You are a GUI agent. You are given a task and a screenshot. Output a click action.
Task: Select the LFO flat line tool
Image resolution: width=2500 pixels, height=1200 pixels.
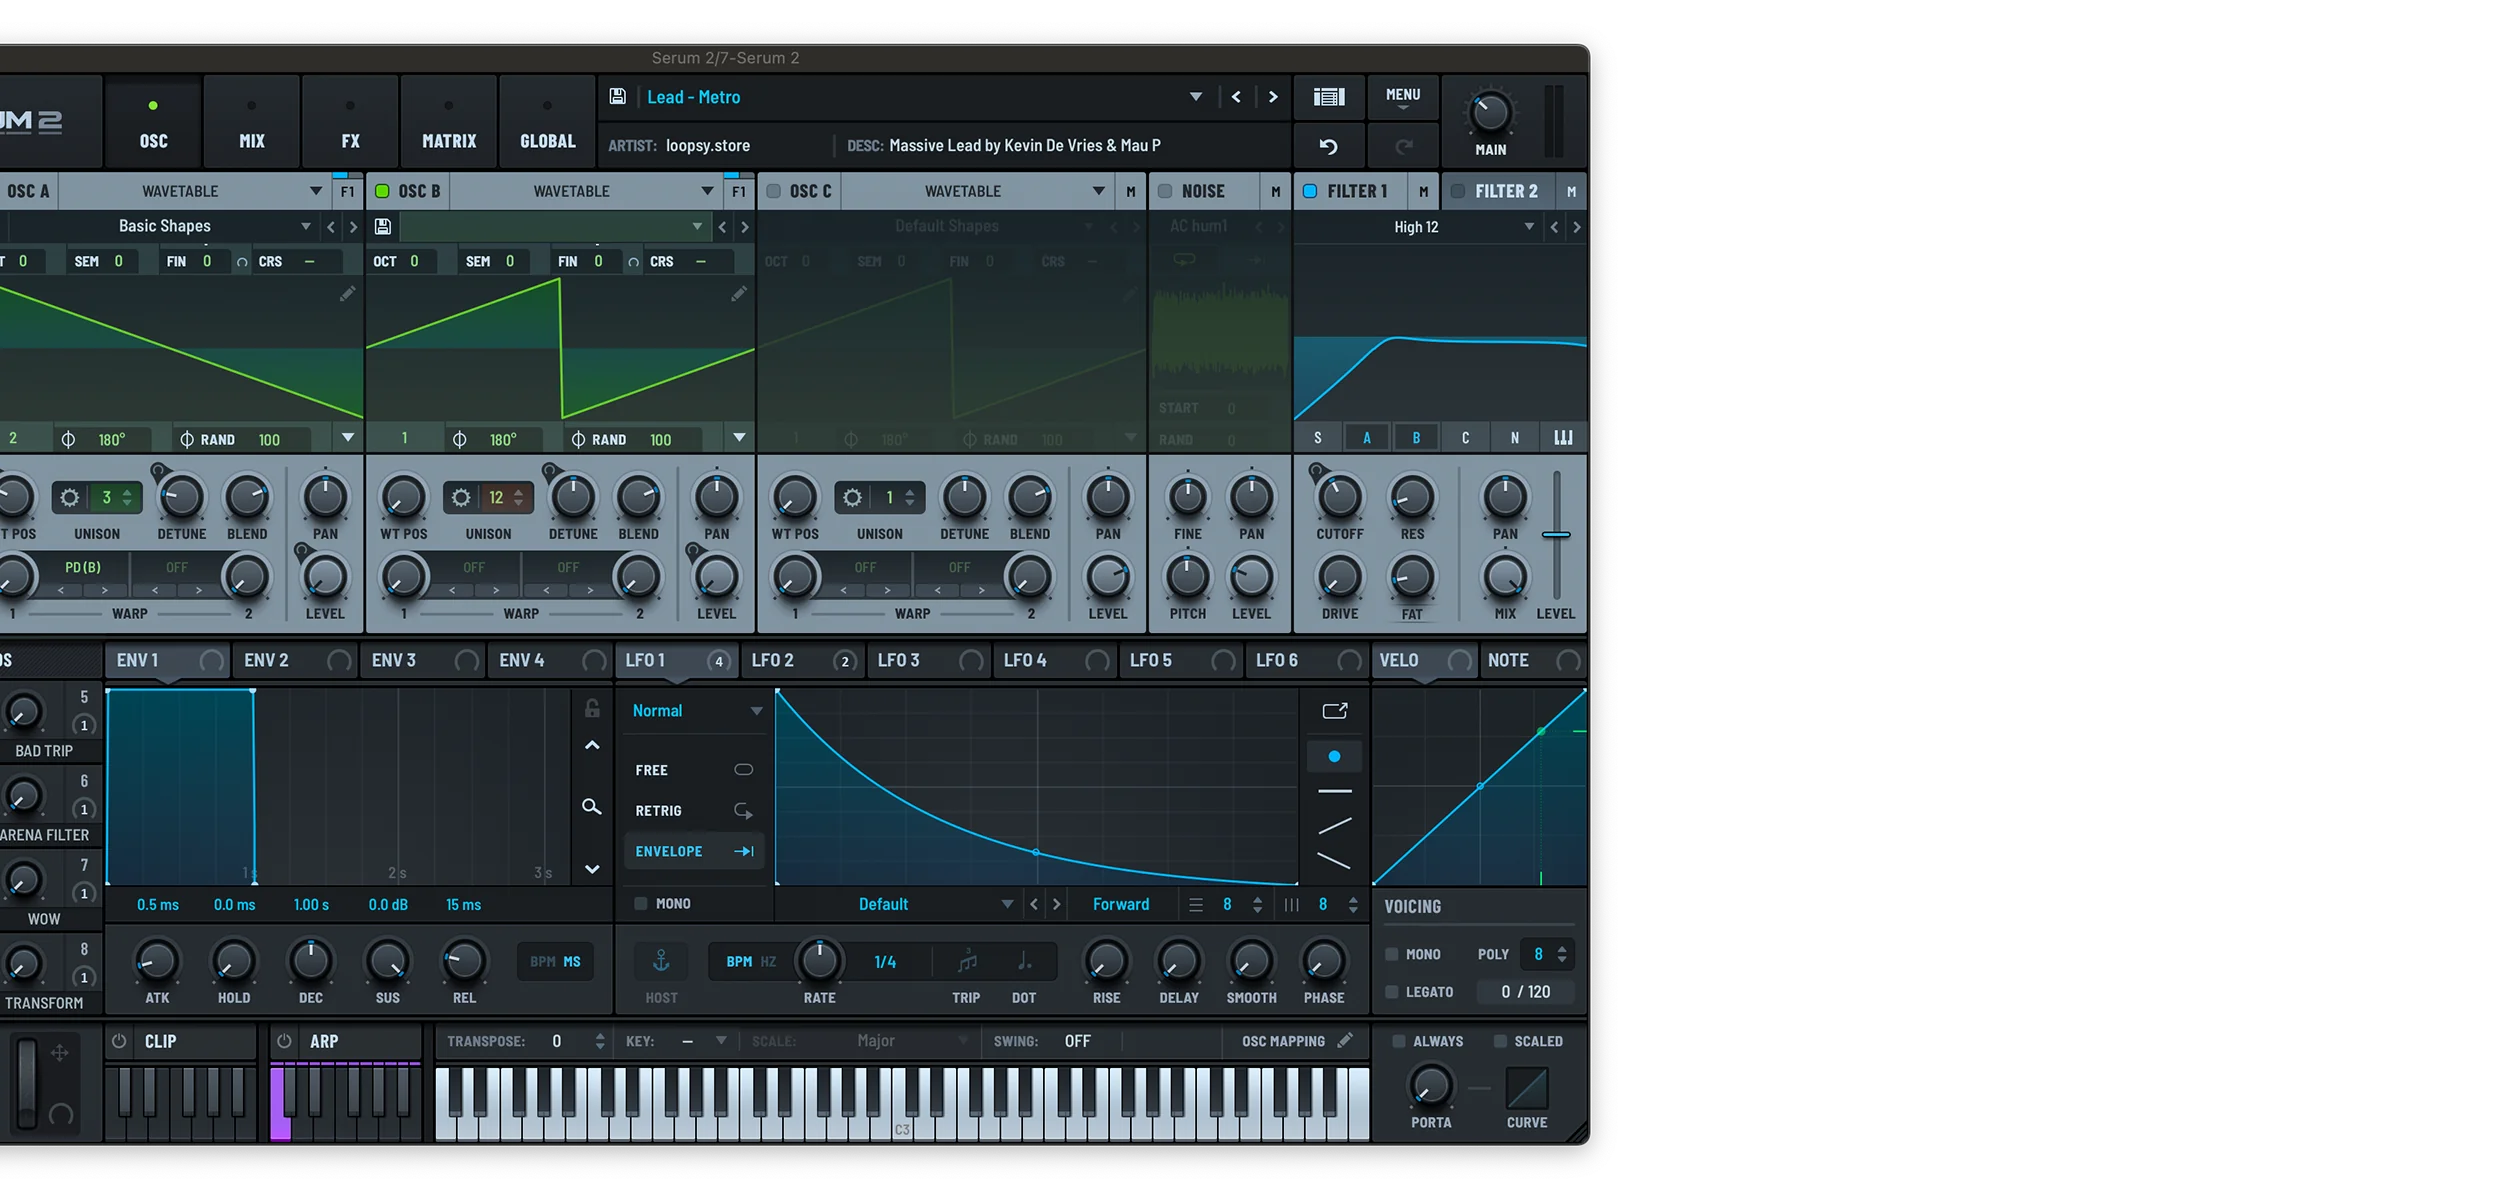point(1334,791)
